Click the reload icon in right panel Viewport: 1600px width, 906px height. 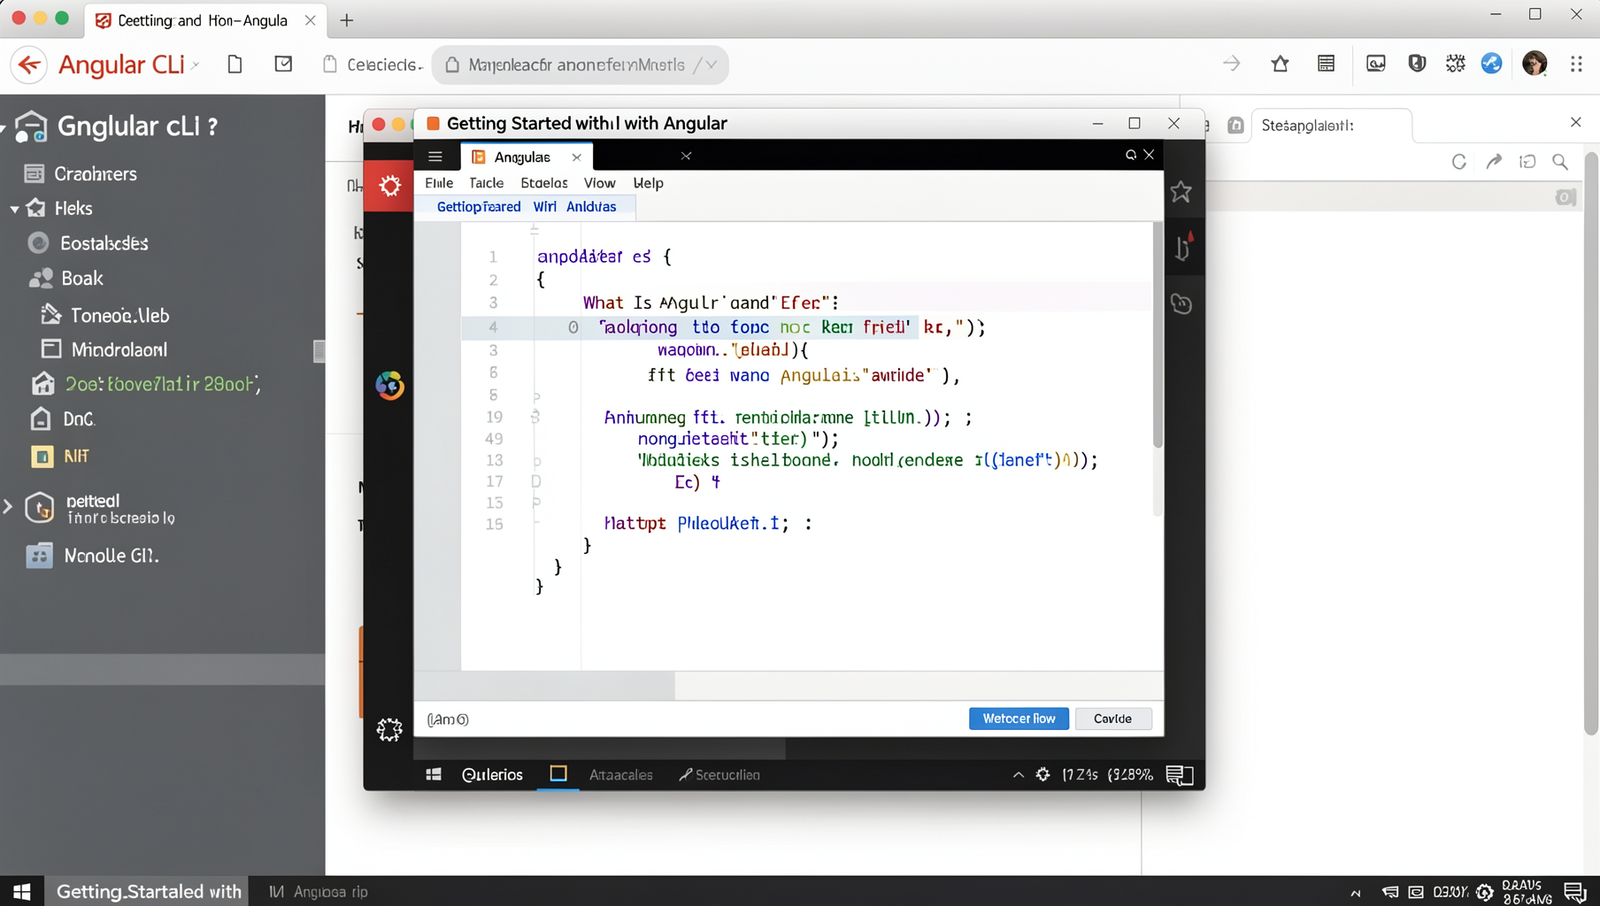(x=1459, y=162)
